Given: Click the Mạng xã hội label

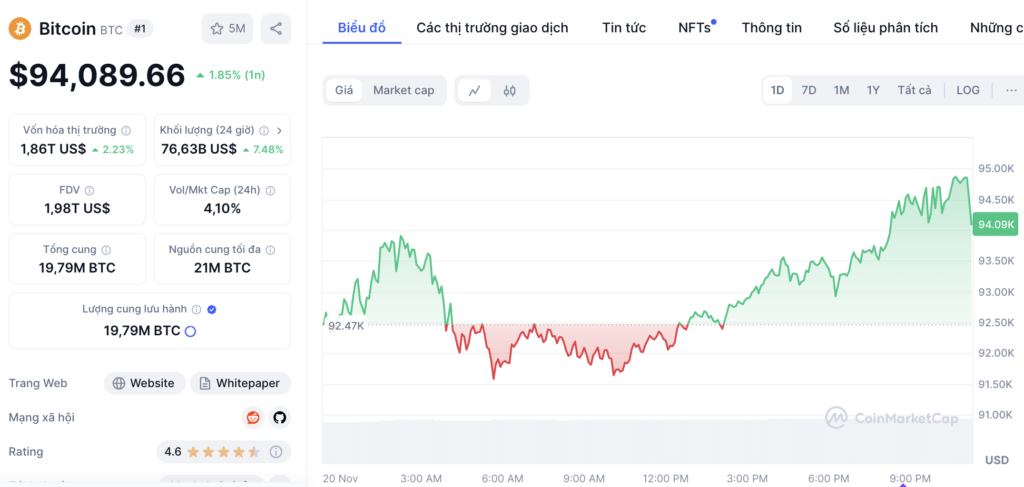Looking at the screenshot, I should [41, 417].
